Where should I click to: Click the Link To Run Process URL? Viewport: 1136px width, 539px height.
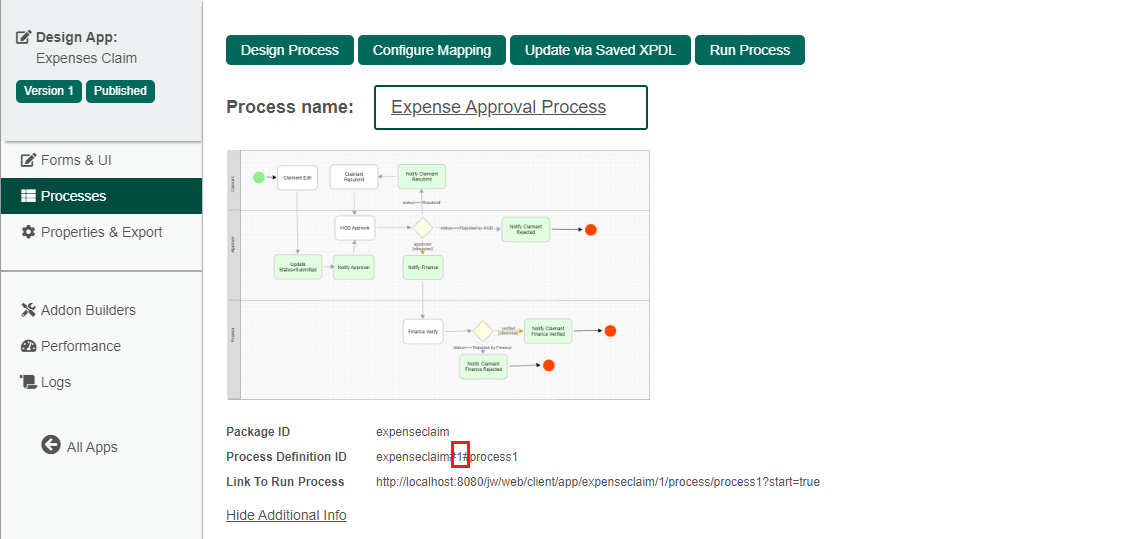point(598,482)
